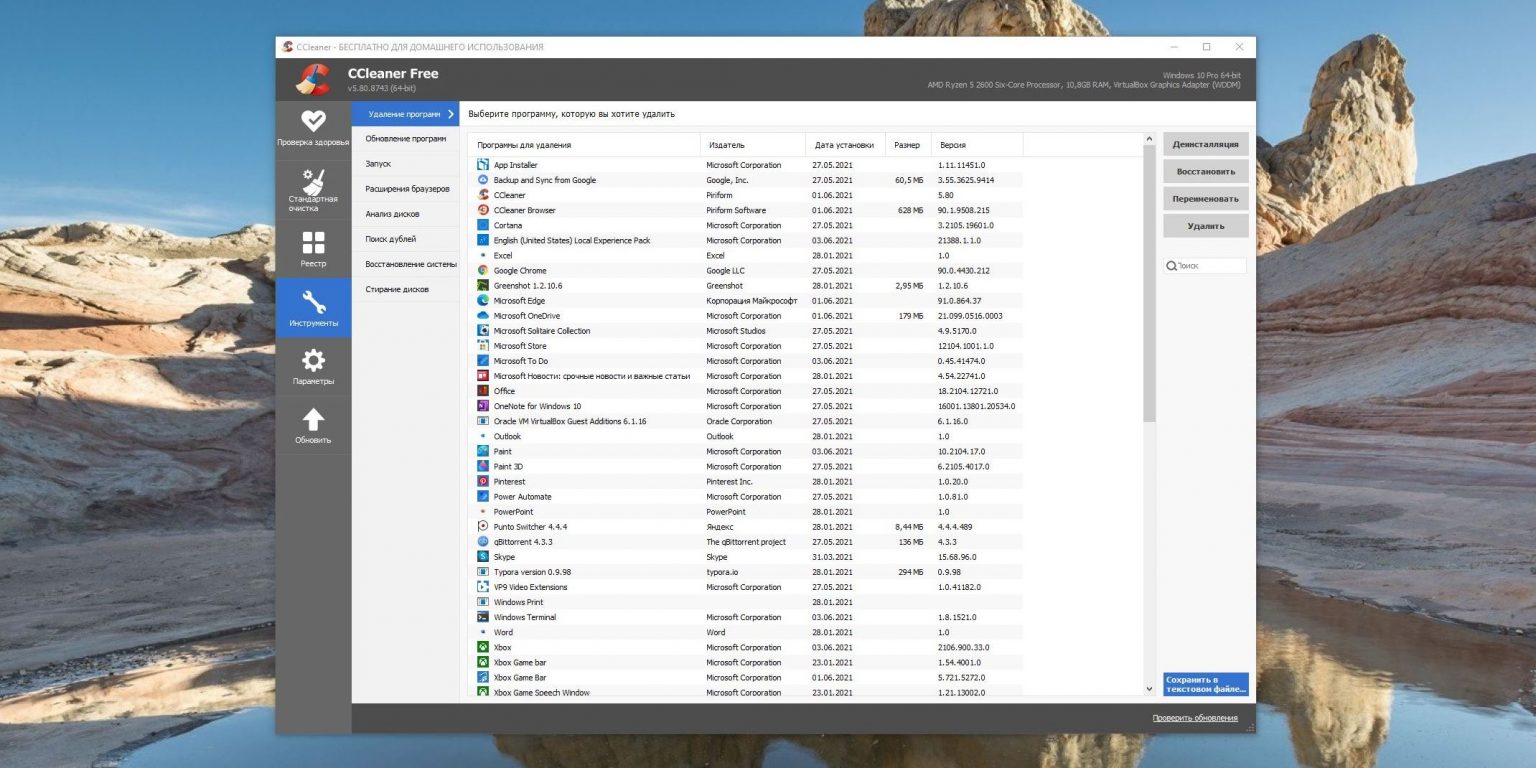Select the Microsoft To Do row
Viewport: 1536px width, 768px height.
(746, 361)
